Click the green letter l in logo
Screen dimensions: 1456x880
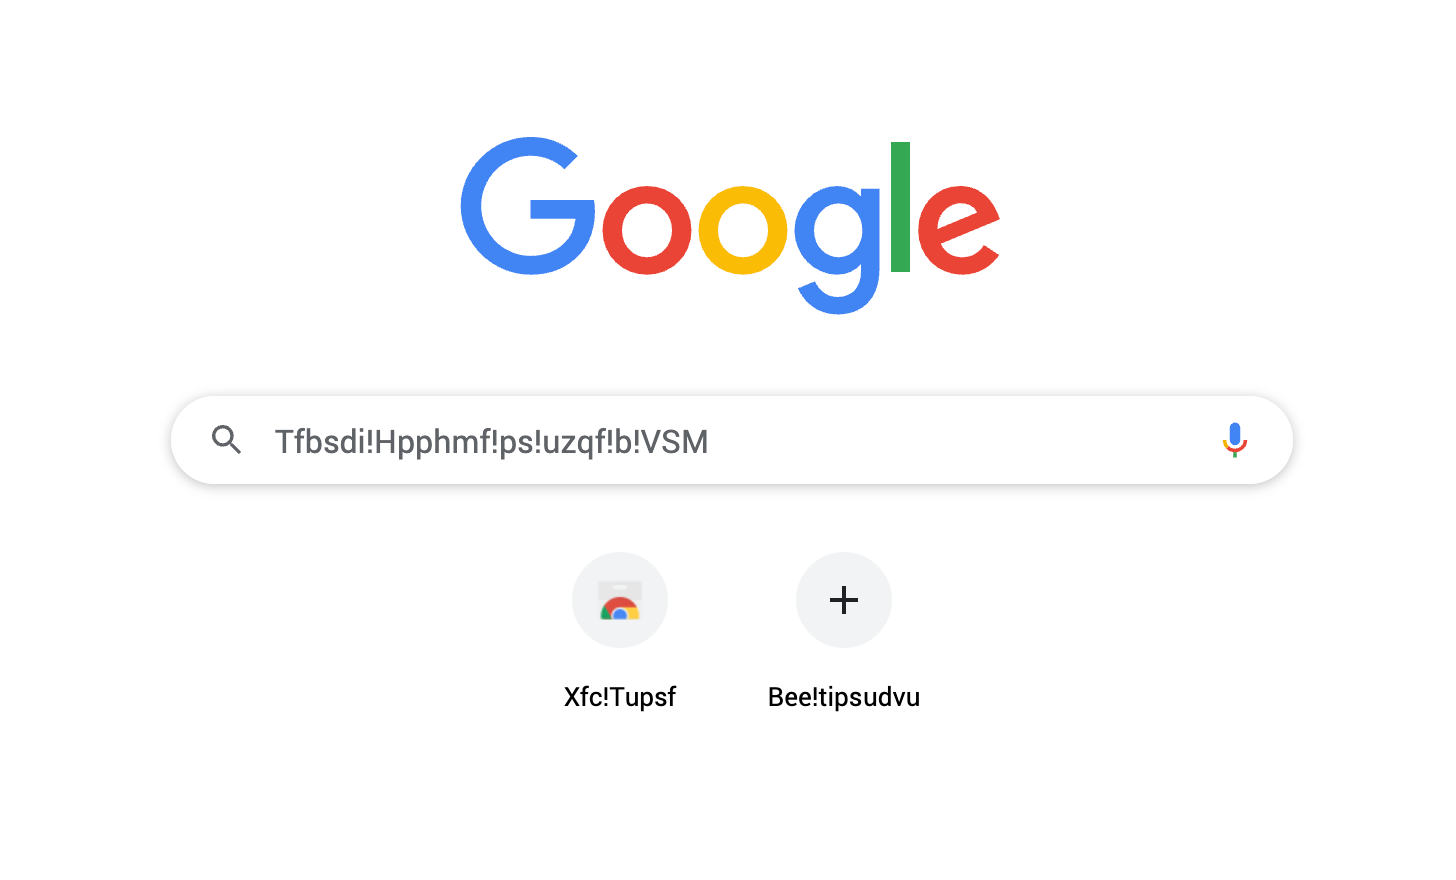(900, 207)
